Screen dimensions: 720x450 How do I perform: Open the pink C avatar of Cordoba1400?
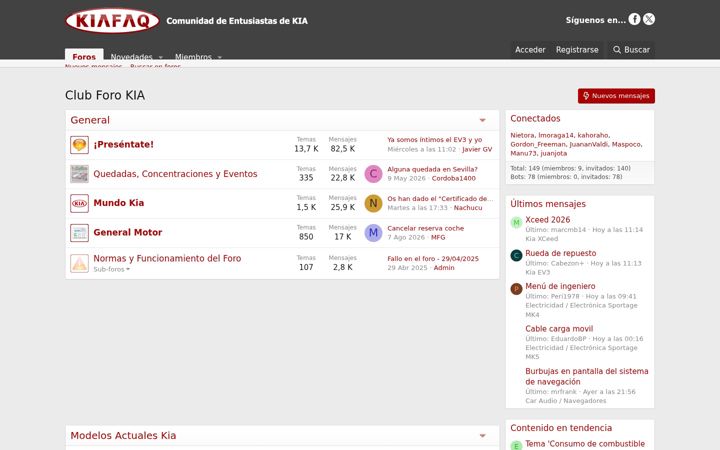373,174
